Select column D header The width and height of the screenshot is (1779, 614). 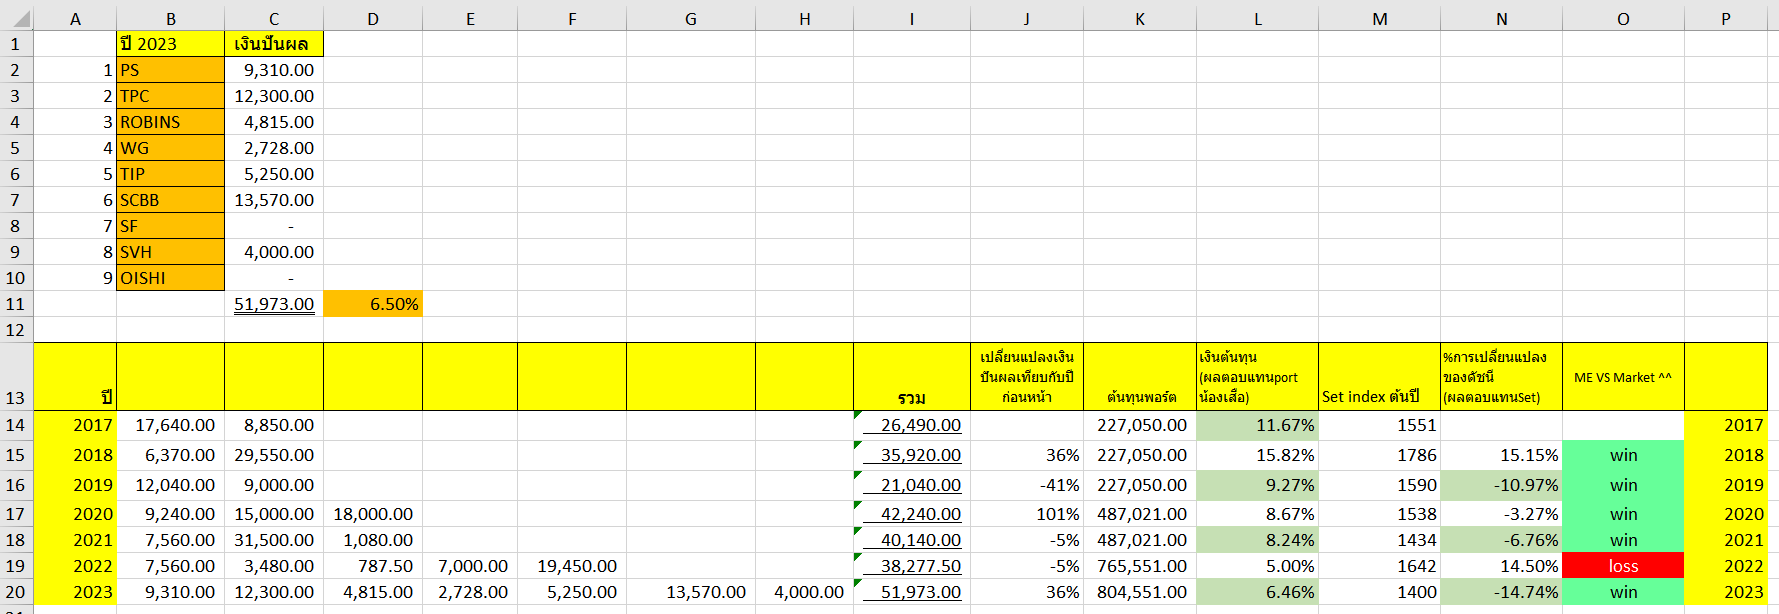373,18
